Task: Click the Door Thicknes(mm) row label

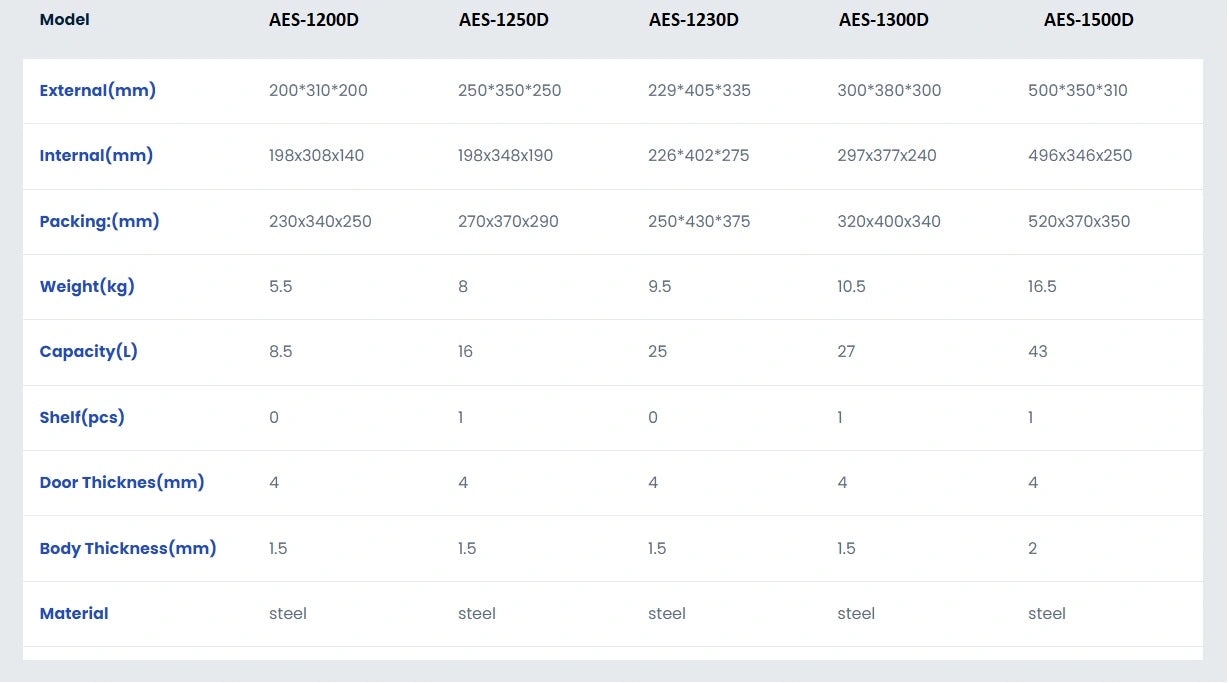Action: click(x=122, y=483)
